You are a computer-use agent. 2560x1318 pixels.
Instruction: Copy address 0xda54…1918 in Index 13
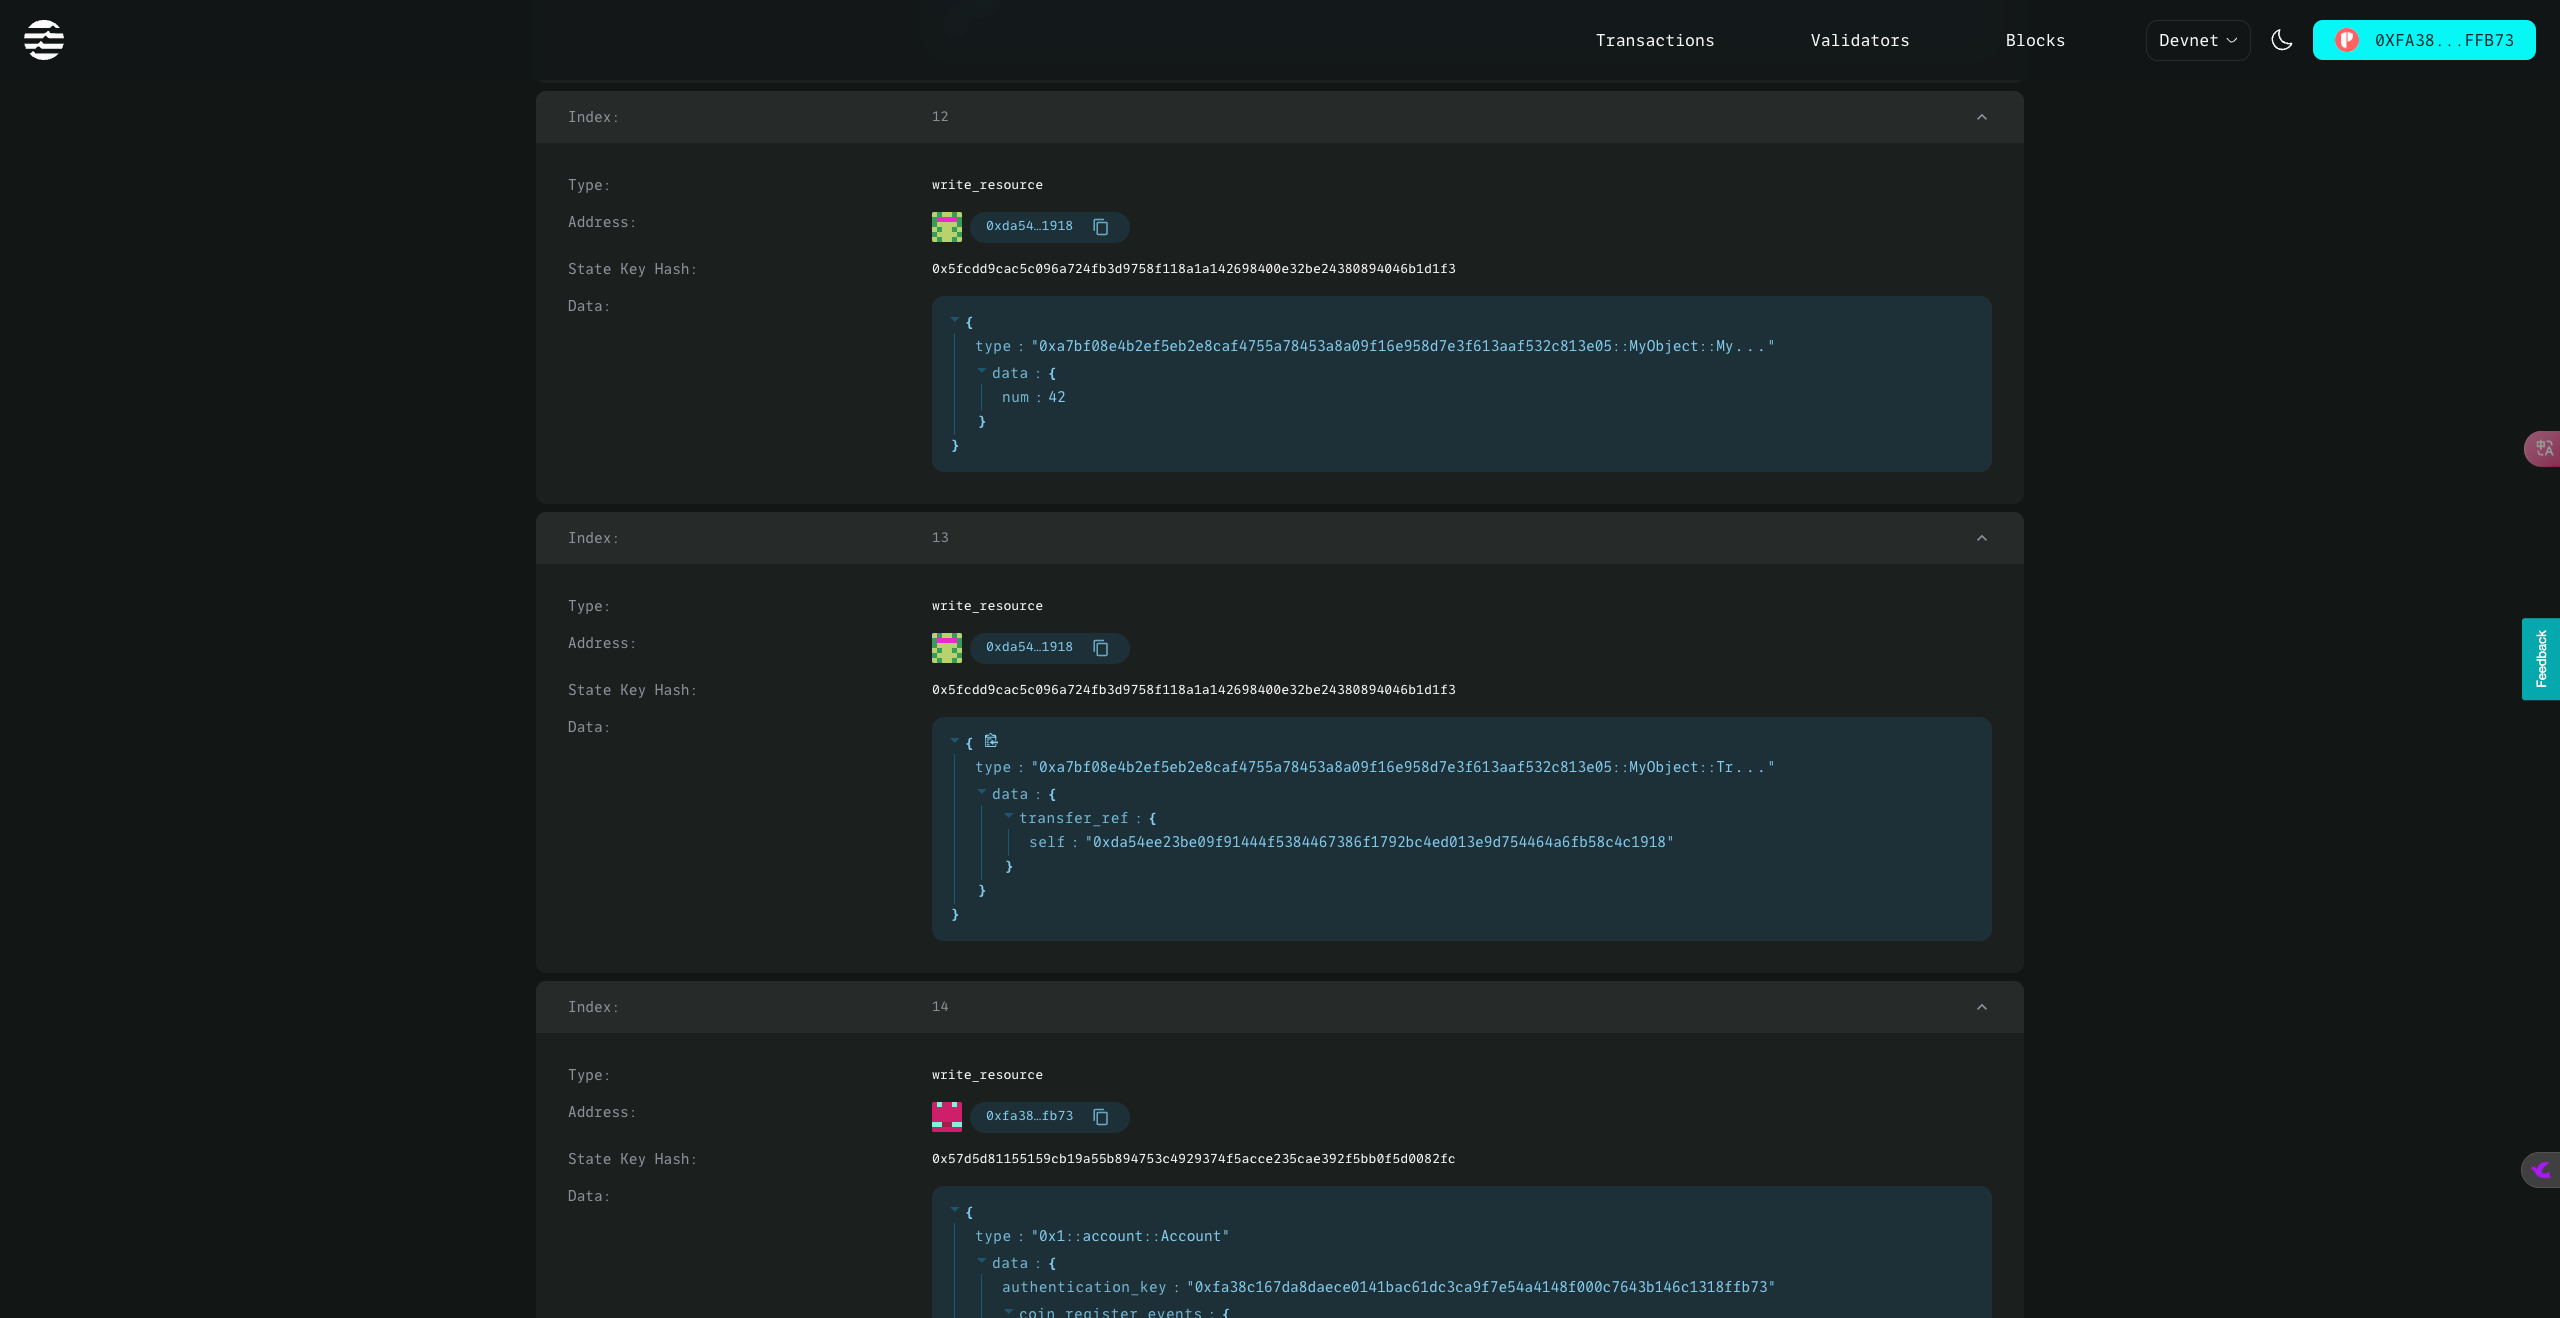tap(1101, 648)
